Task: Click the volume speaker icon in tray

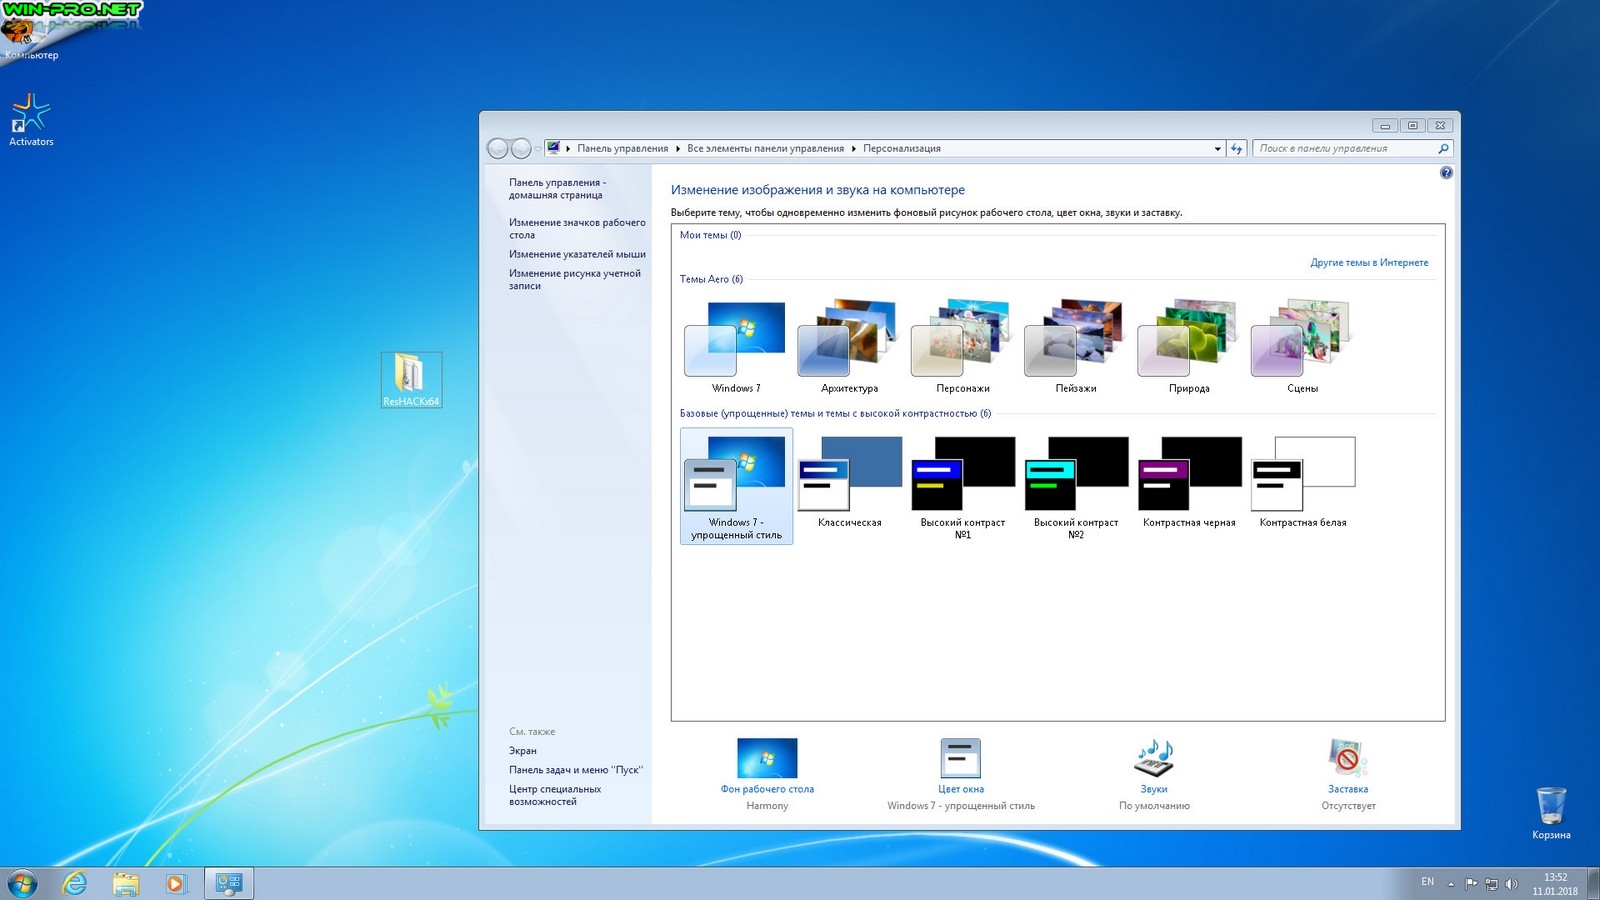Action: click(x=1511, y=884)
